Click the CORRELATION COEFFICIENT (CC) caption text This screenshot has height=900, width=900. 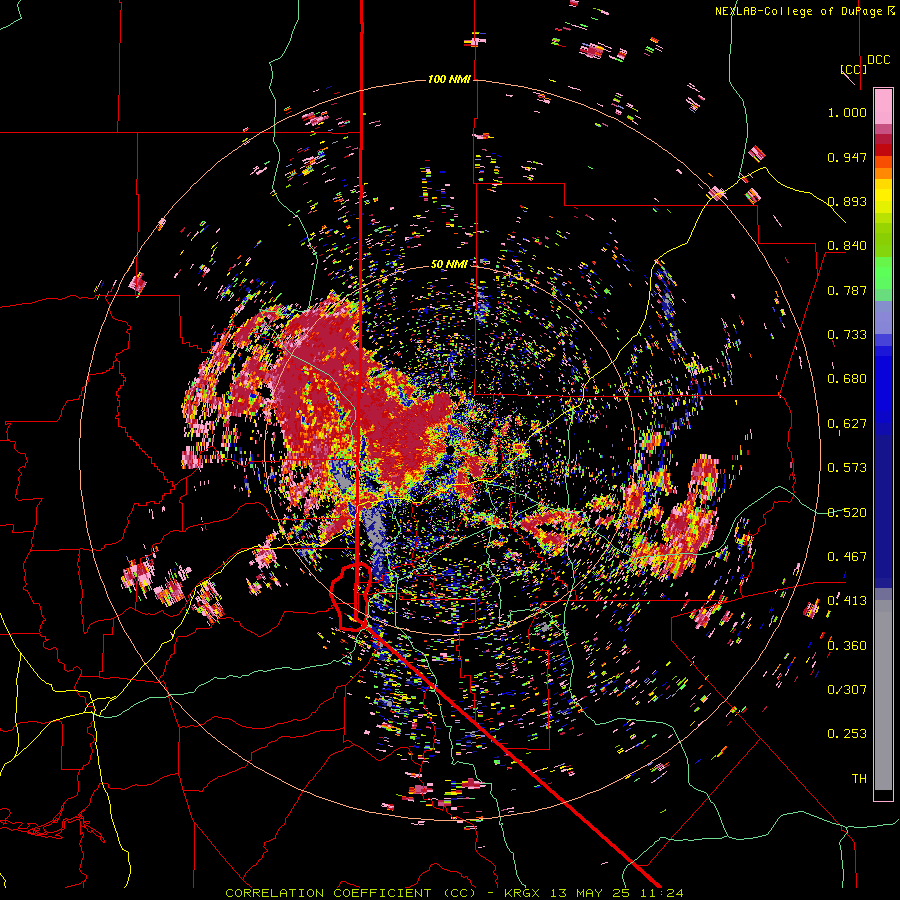click(x=350, y=893)
